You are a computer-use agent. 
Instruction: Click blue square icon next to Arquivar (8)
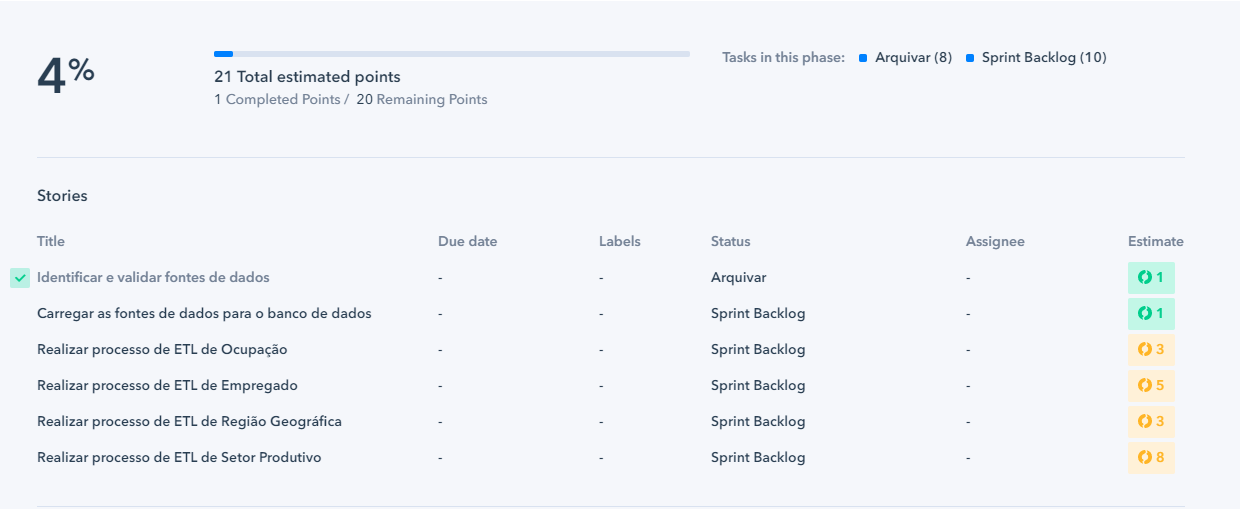(863, 58)
